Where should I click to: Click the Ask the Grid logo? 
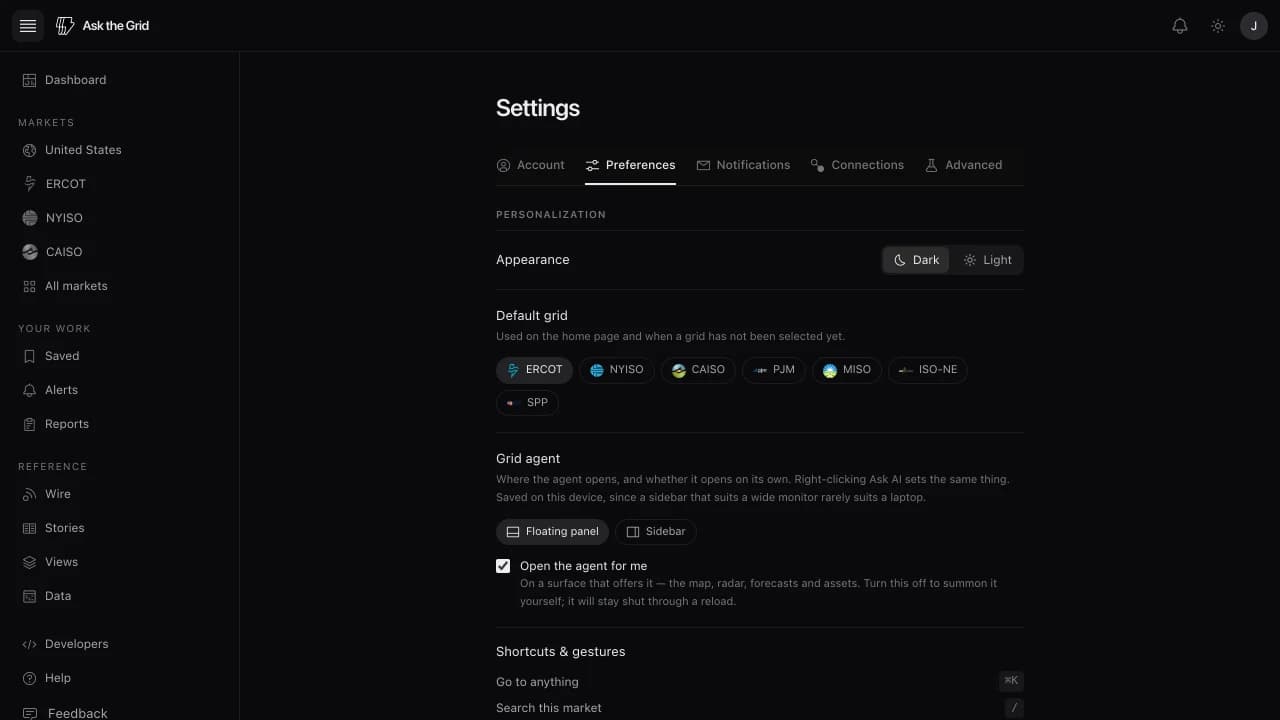coord(102,26)
